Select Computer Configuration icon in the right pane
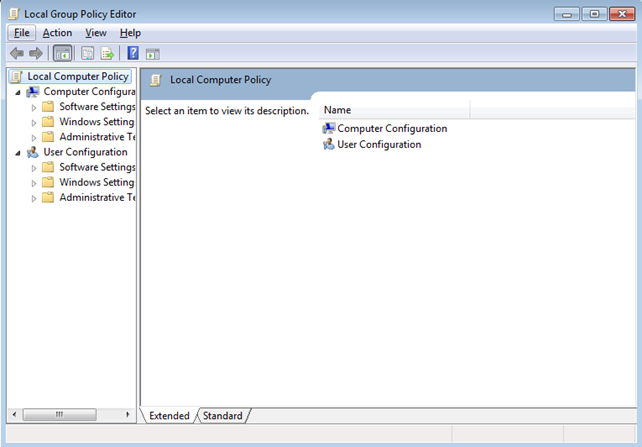 click(329, 128)
